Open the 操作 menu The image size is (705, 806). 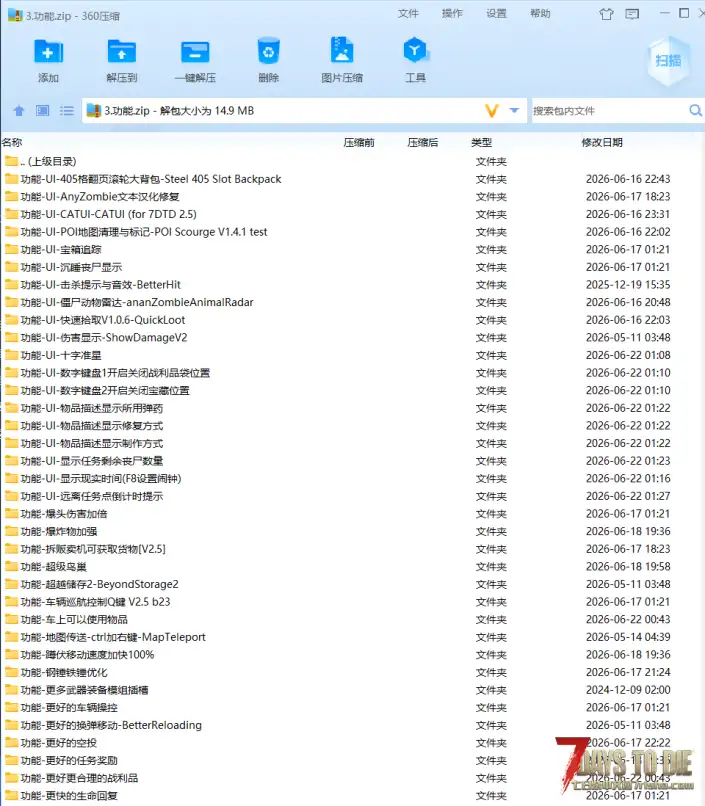[x=452, y=13]
